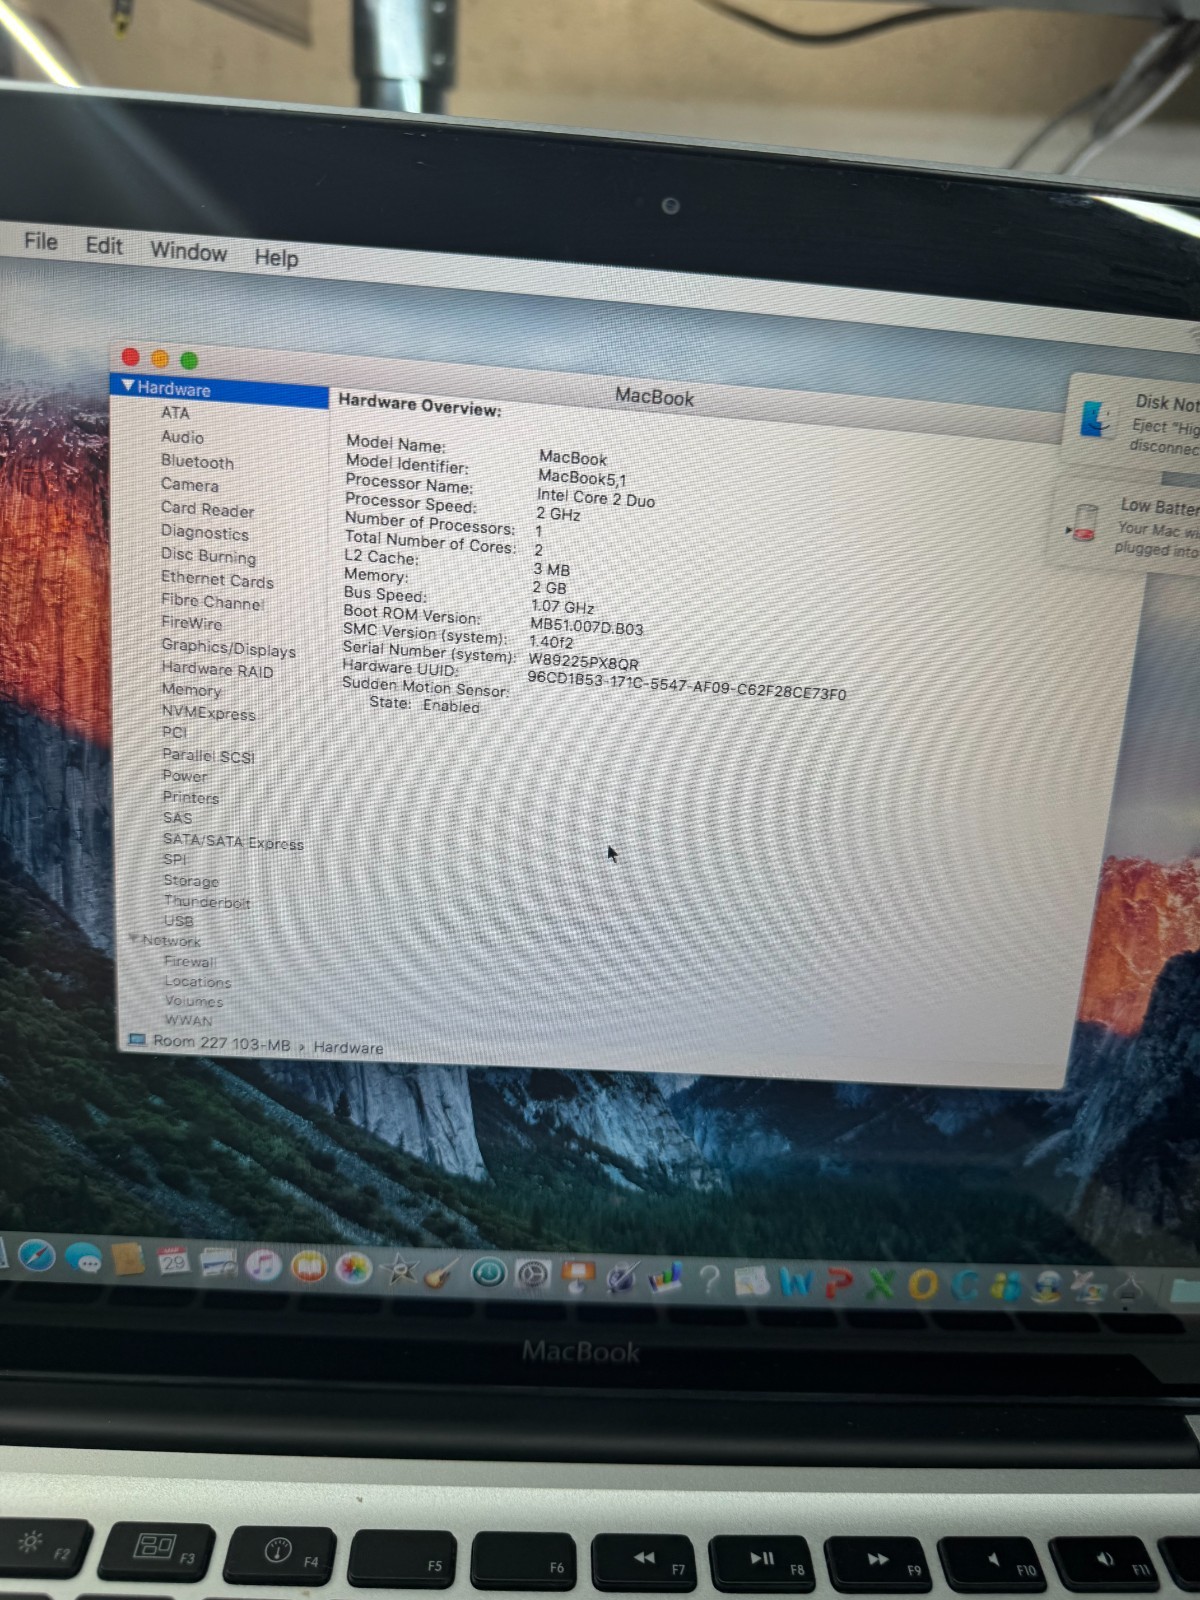Screen dimensions: 1200x1600
Task: Click Room 227 103-MB in path bar
Action: click(221, 1043)
